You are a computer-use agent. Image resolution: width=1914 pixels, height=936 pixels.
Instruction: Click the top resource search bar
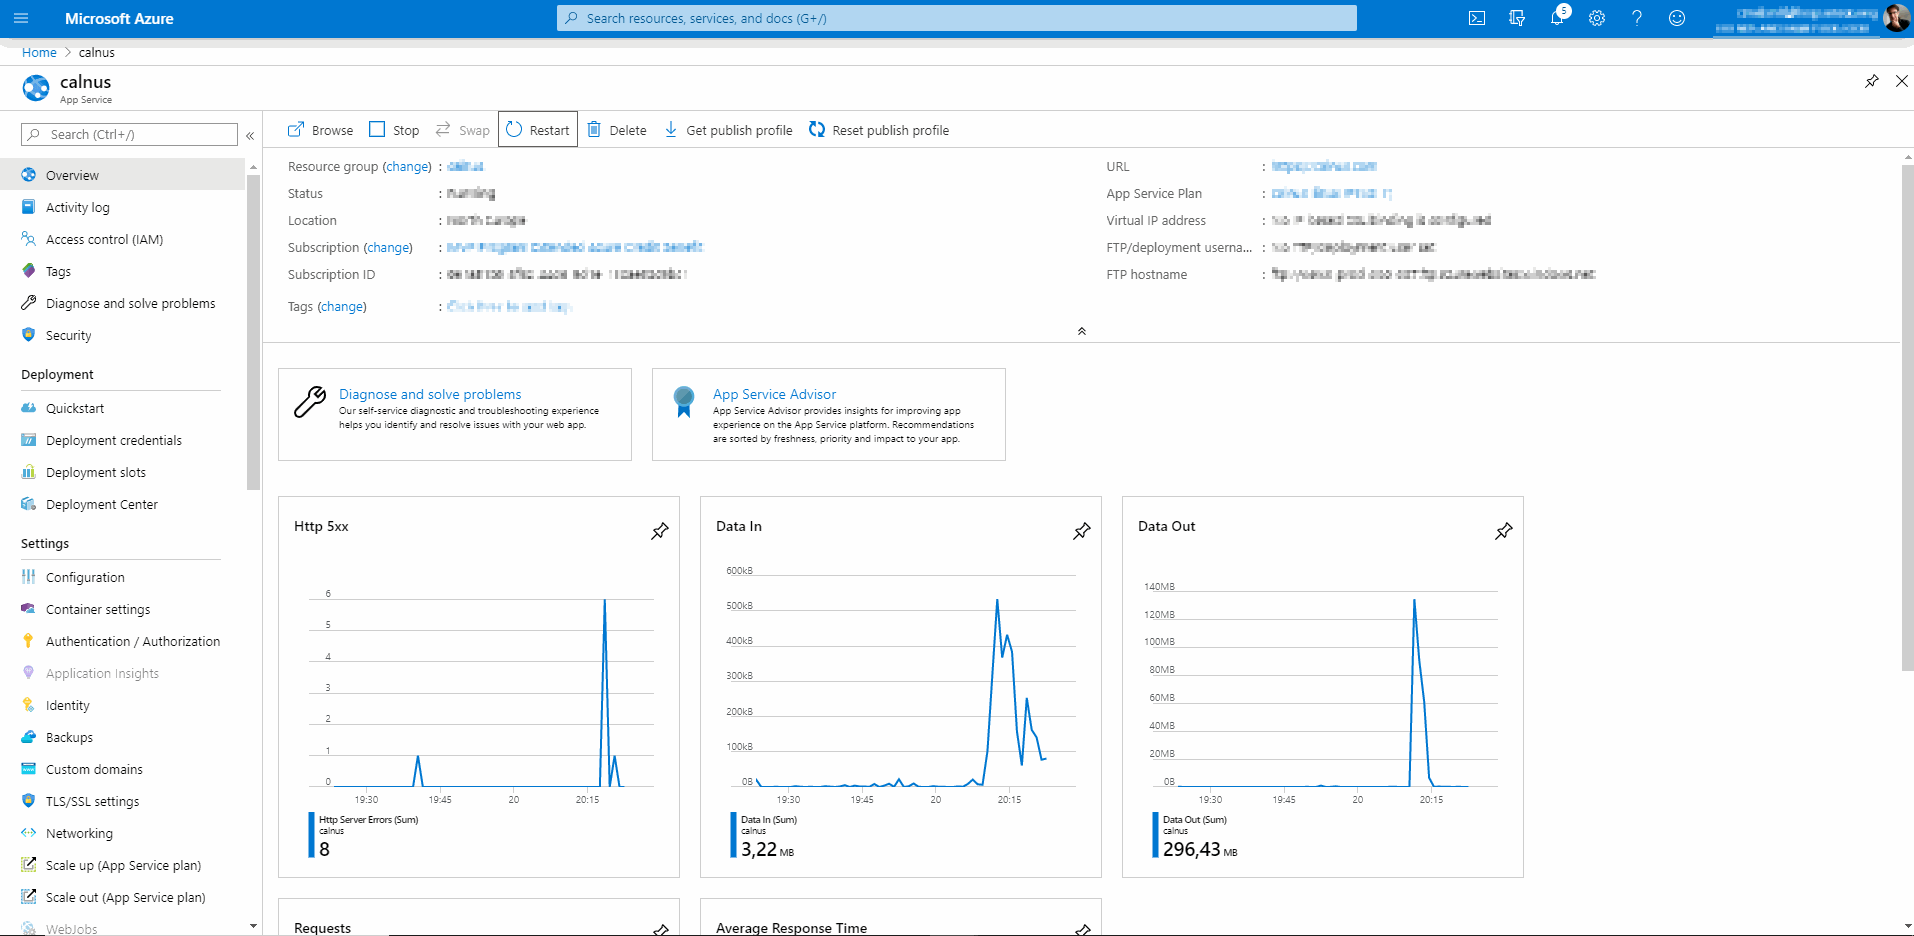click(x=956, y=18)
